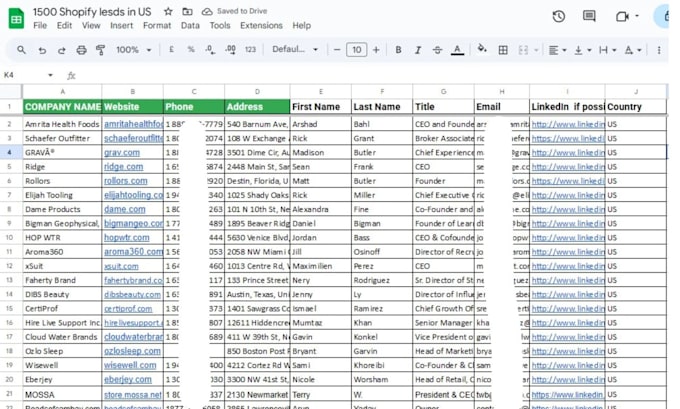The width and height of the screenshot is (680, 409).
Task: Decrease decimal places
Action: (x=210, y=50)
